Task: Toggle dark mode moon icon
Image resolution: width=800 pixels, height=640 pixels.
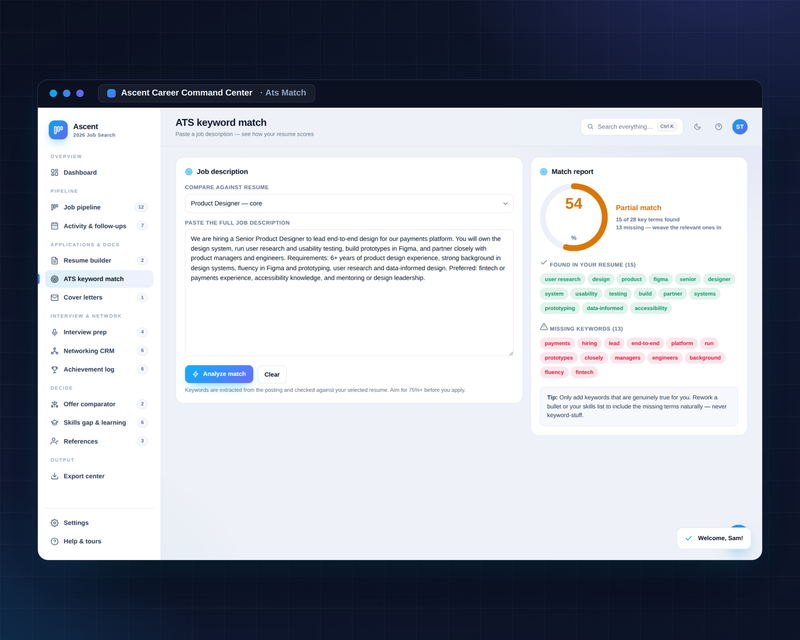Action: click(697, 127)
